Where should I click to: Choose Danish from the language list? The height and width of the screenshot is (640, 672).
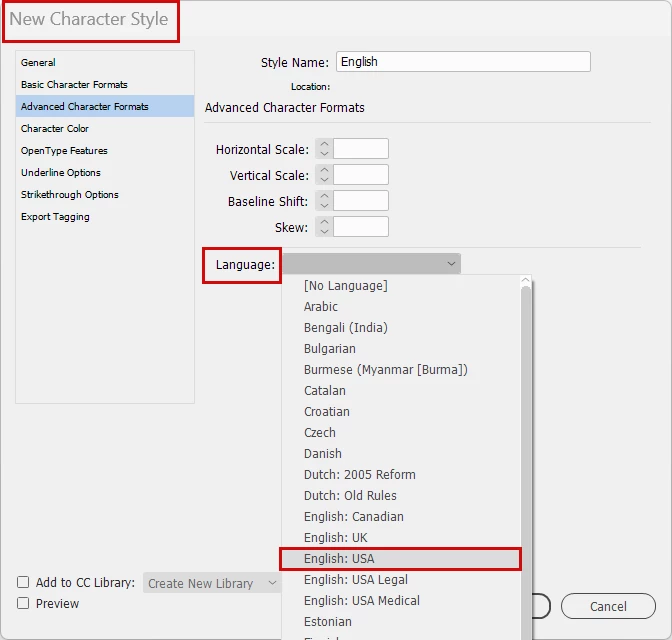point(401,454)
